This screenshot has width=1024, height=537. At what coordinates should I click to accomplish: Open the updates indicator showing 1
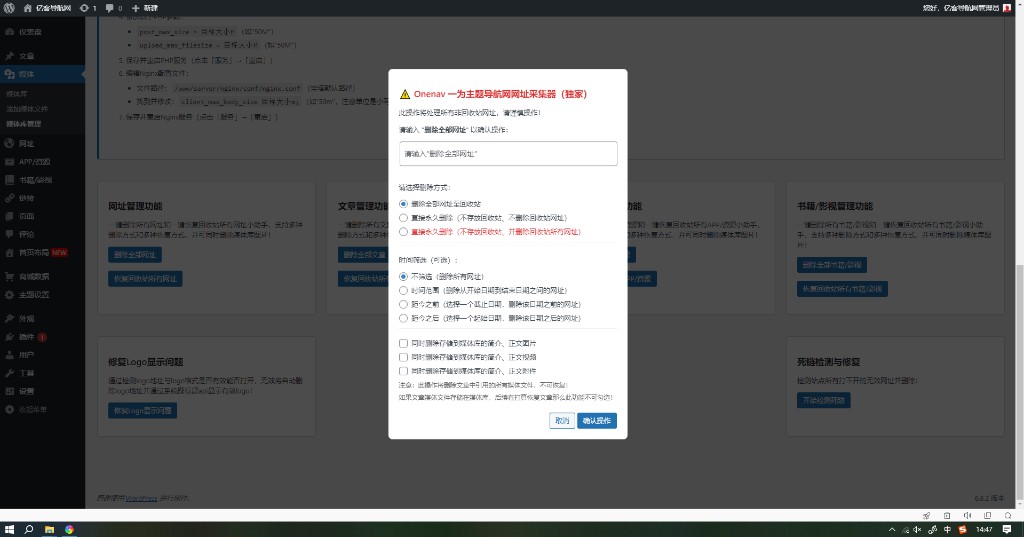coord(88,8)
